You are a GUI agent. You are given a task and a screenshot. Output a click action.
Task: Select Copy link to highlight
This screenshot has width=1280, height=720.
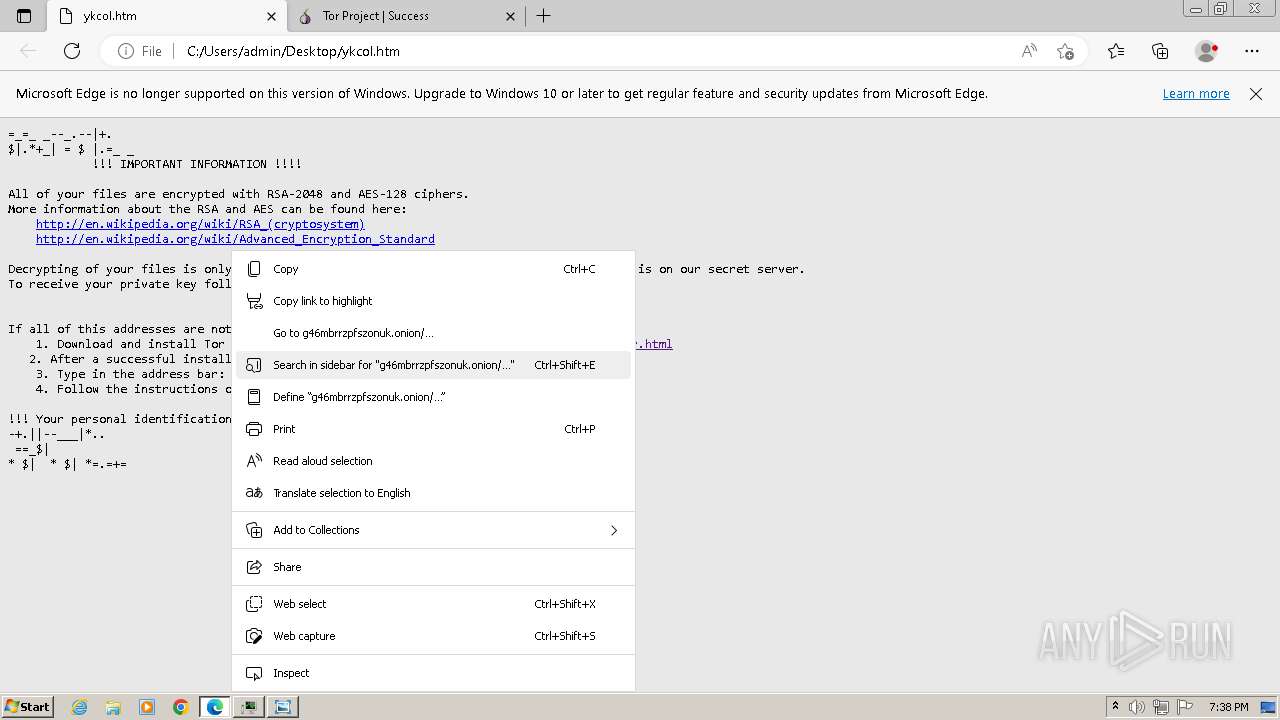pos(433,301)
